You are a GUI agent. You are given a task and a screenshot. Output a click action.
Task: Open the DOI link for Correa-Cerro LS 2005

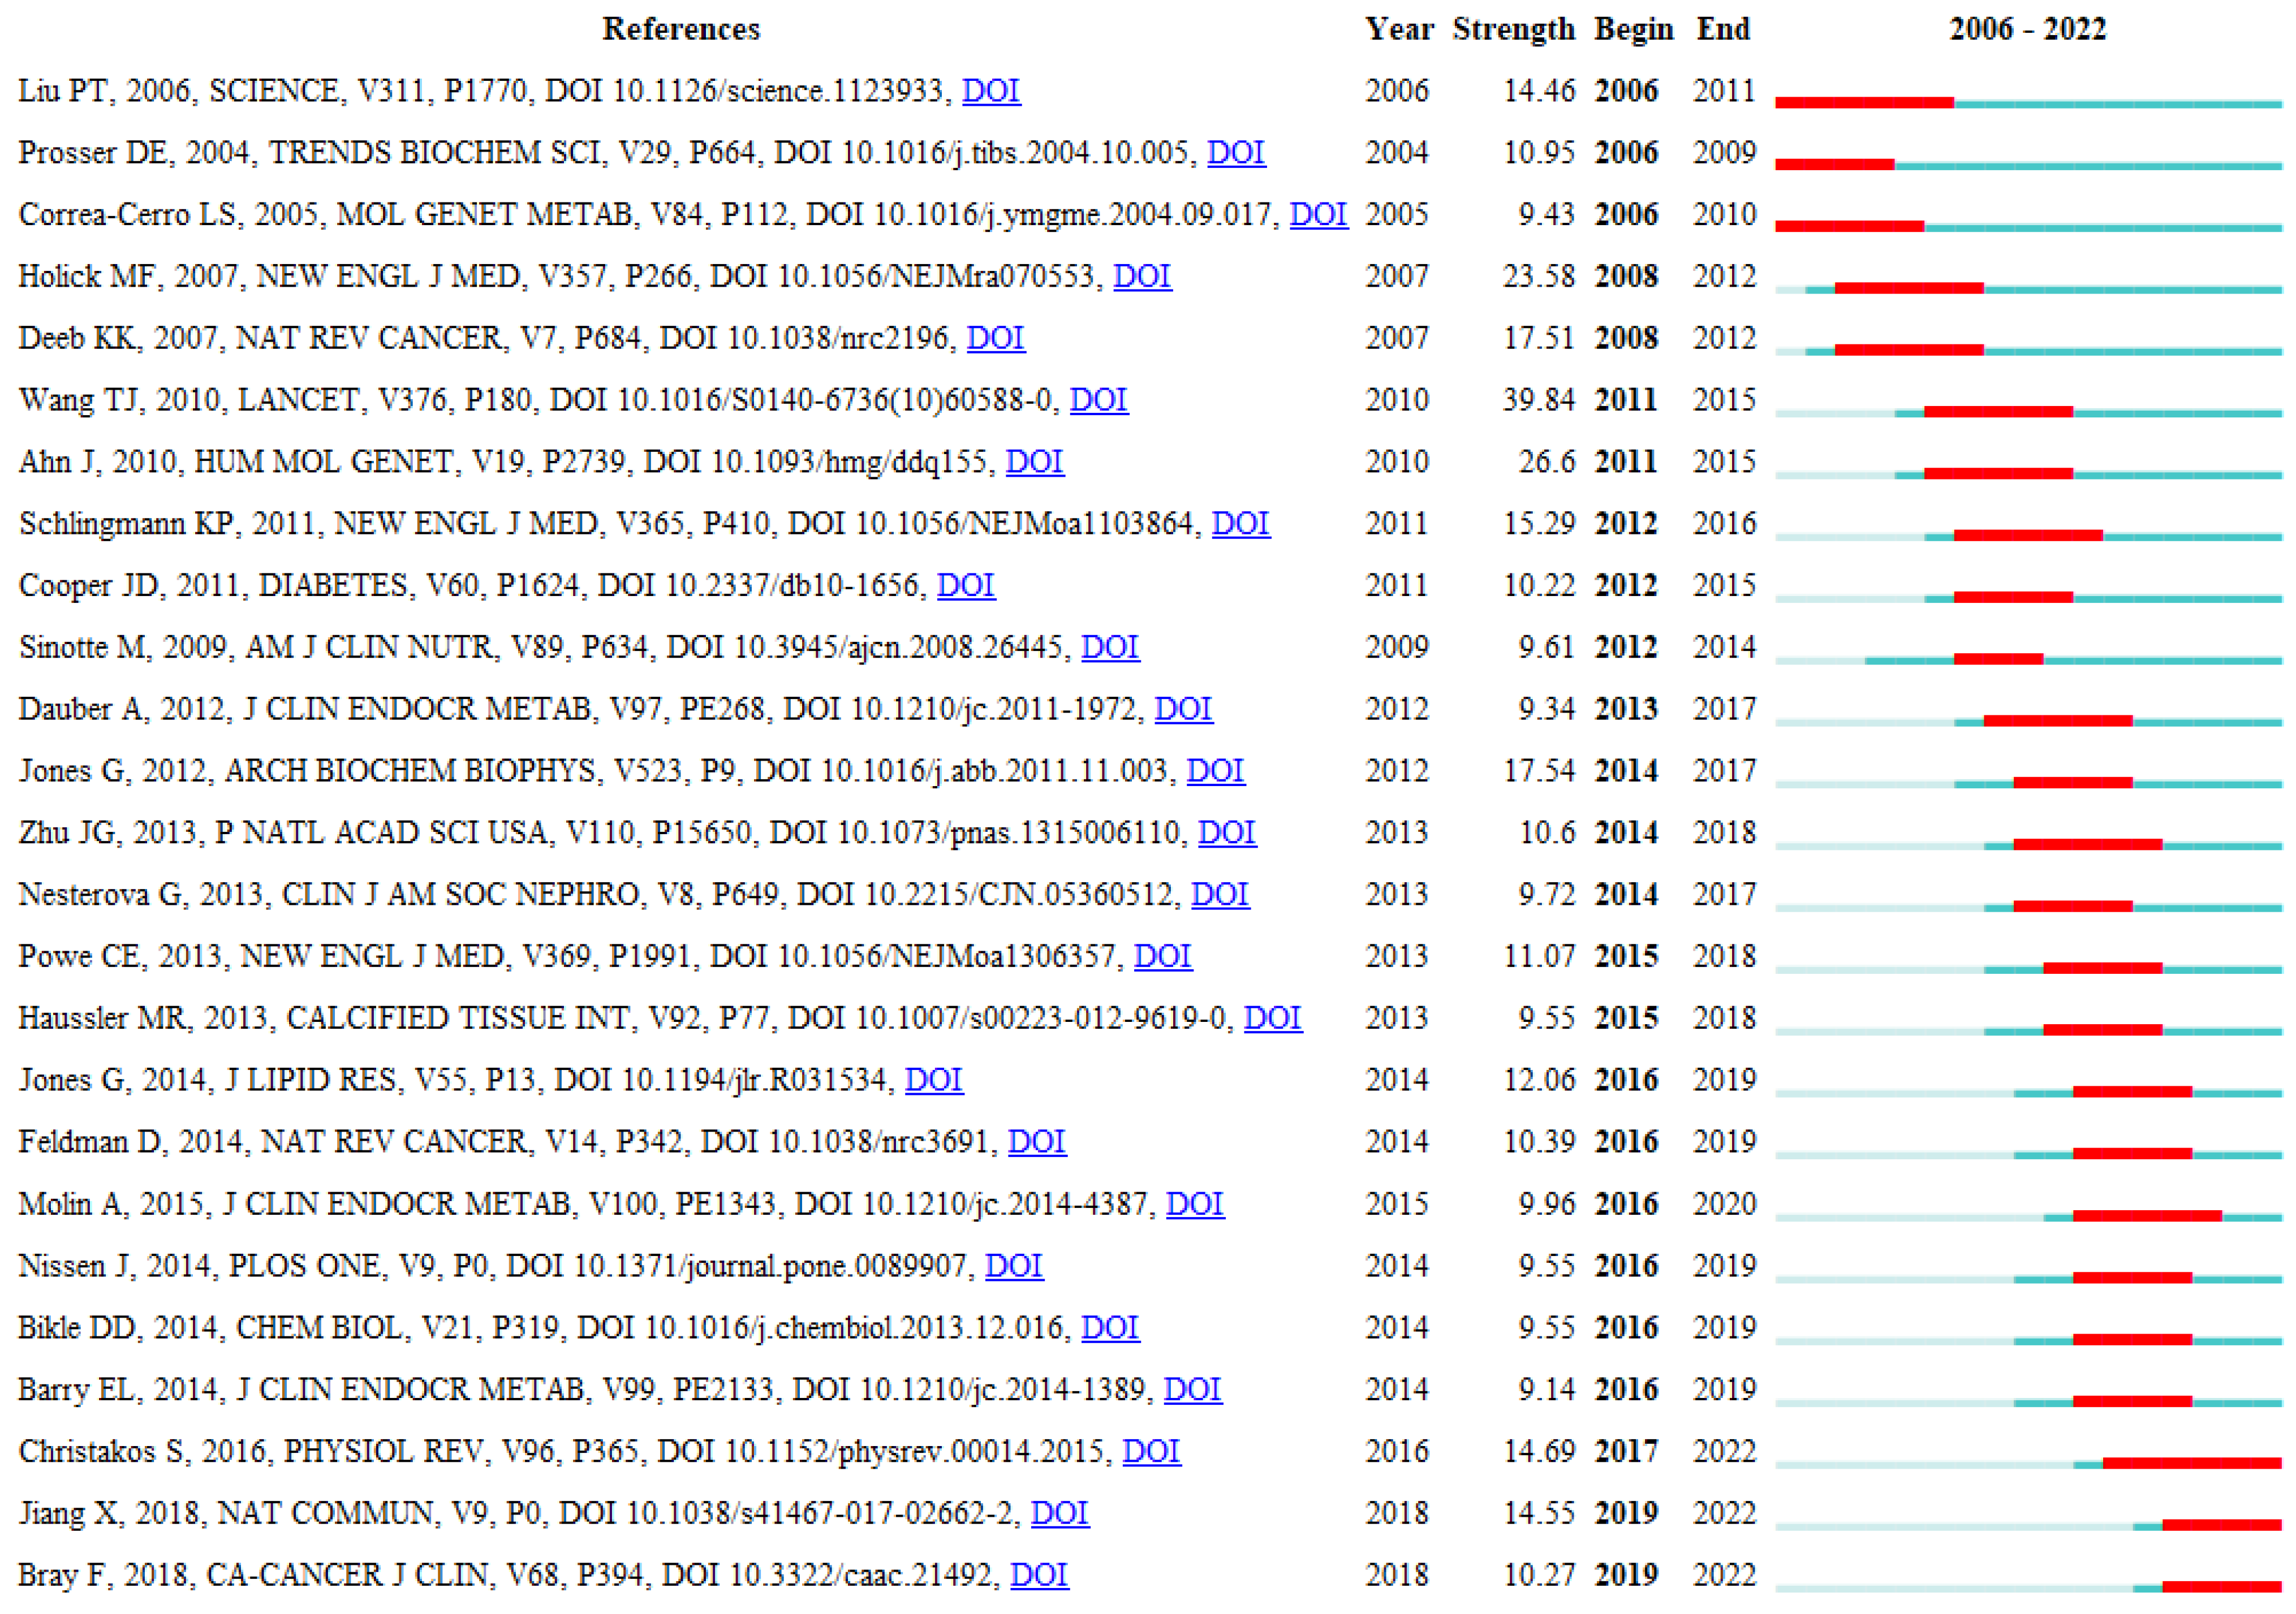coord(1320,214)
